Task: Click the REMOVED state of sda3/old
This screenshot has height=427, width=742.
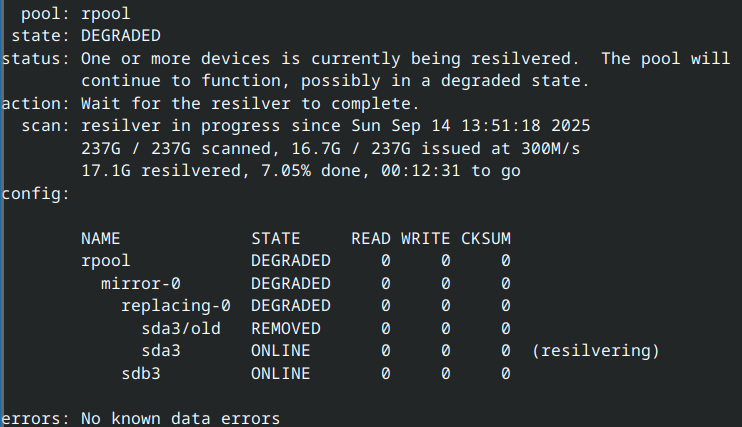Action: point(285,328)
